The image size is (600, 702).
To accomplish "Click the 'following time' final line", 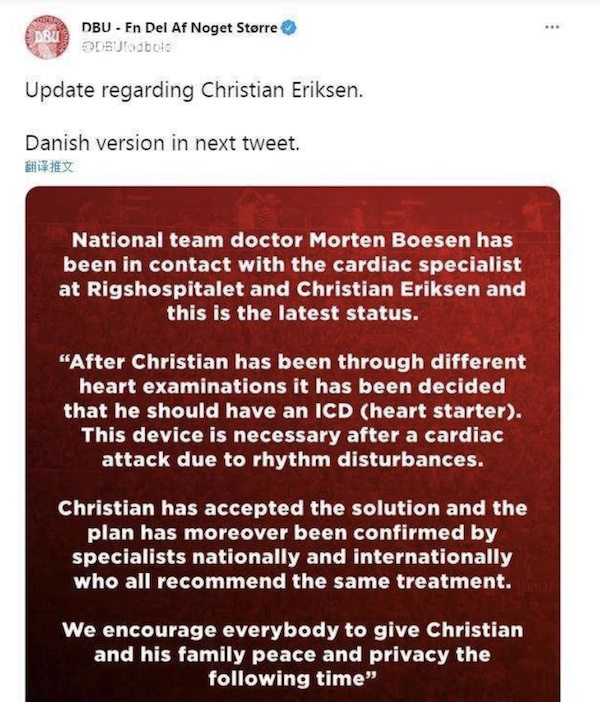I will point(292,679).
